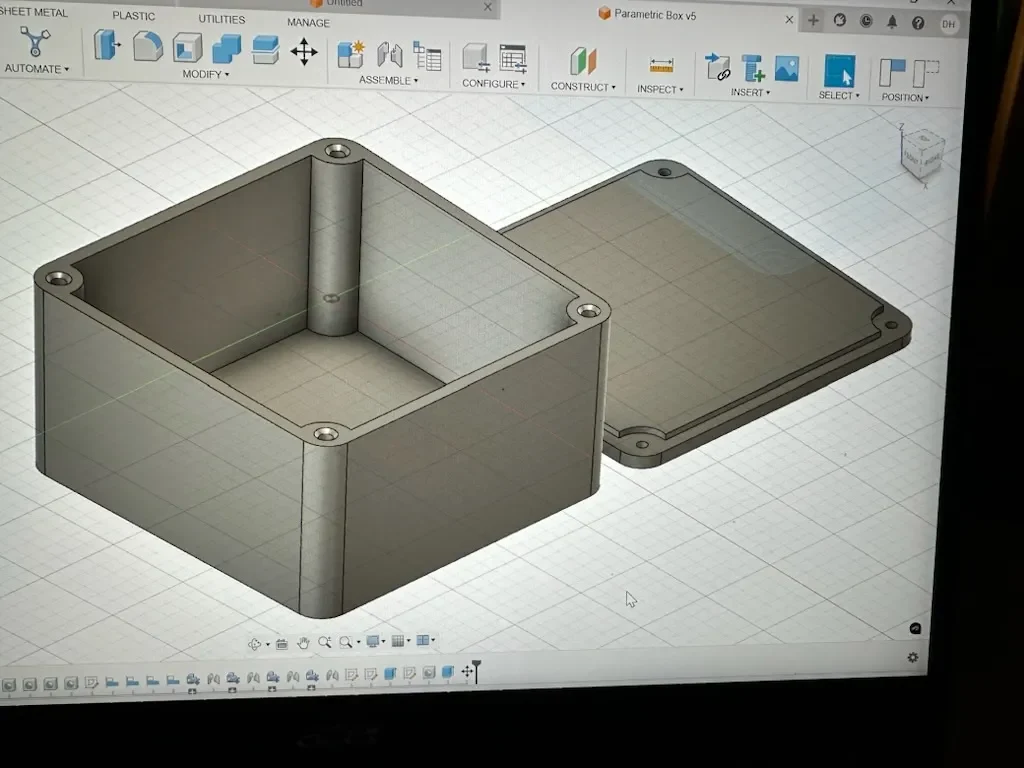Expand the CONSTRUCT dropdown menu
This screenshot has height=768, width=1024.
583,86
